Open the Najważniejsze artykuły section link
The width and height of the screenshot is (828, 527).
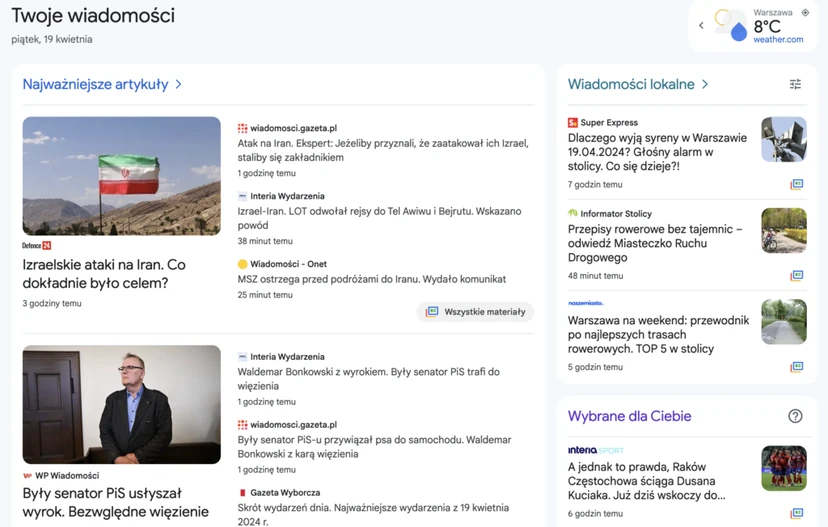click(95, 84)
